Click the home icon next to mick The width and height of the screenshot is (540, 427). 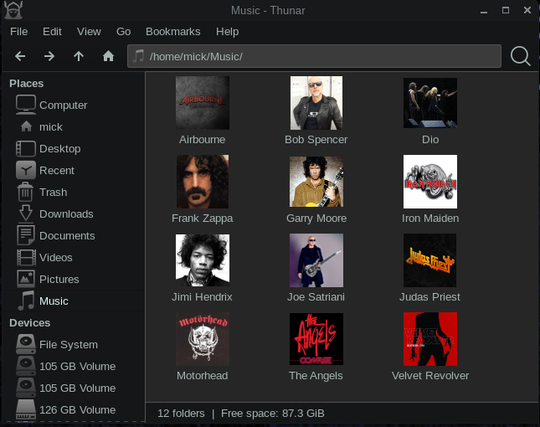coord(26,127)
